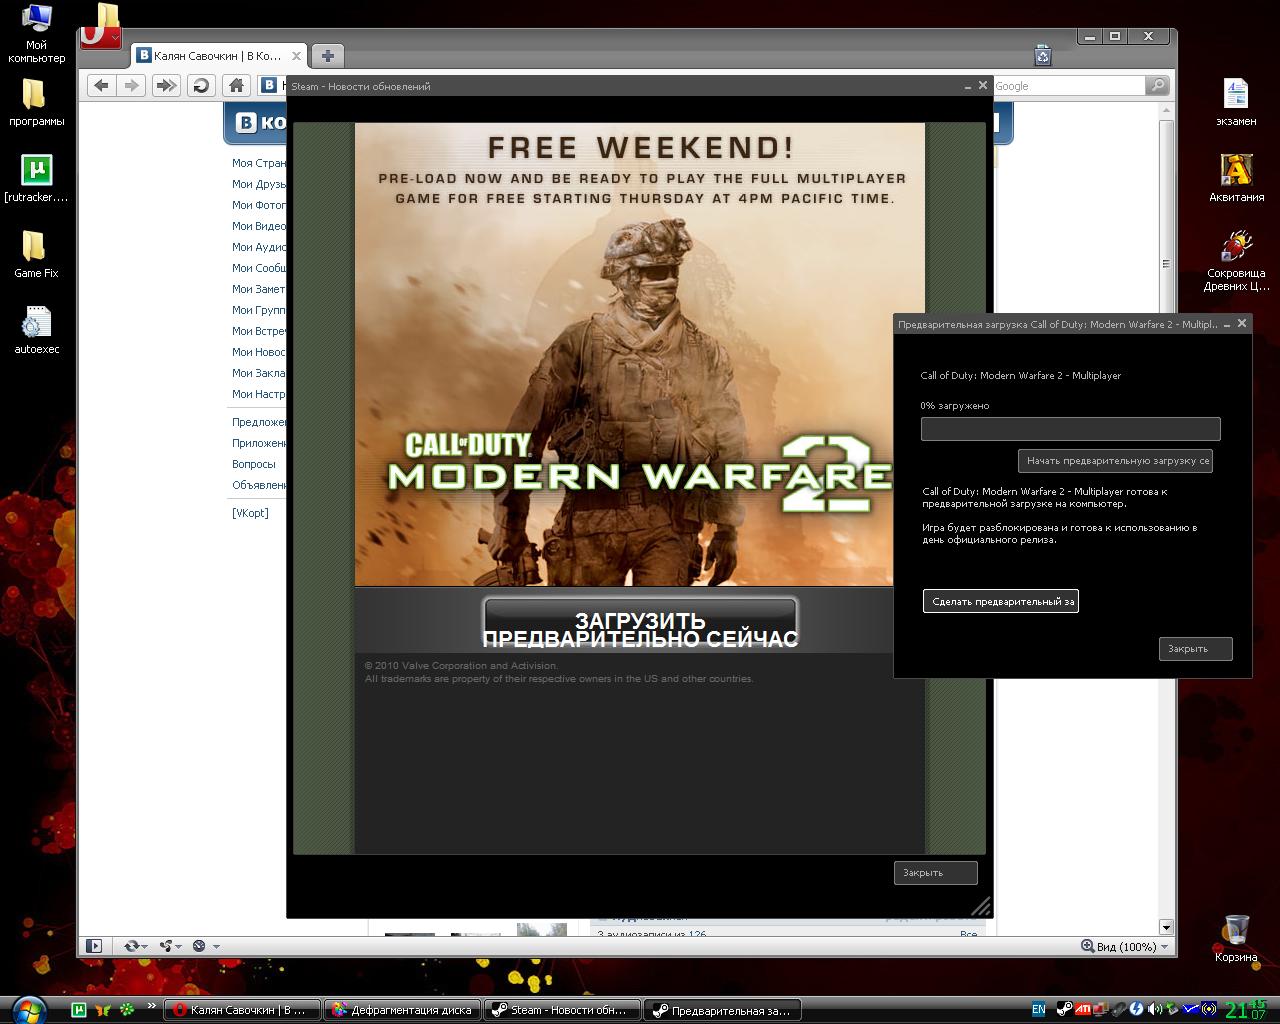Click the taskbar clock
The image size is (1280, 1024).
click(x=1246, y=1010)
